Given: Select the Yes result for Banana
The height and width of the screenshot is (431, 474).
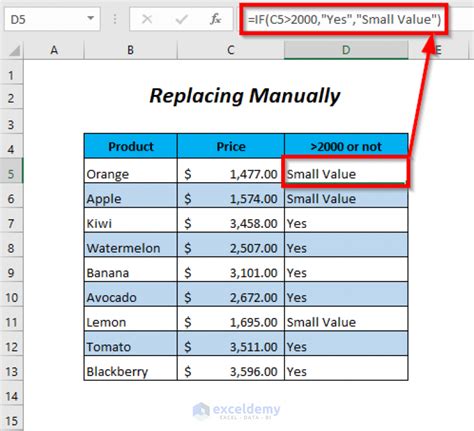Looking at the screenshot, I should [x=346, y=269].
